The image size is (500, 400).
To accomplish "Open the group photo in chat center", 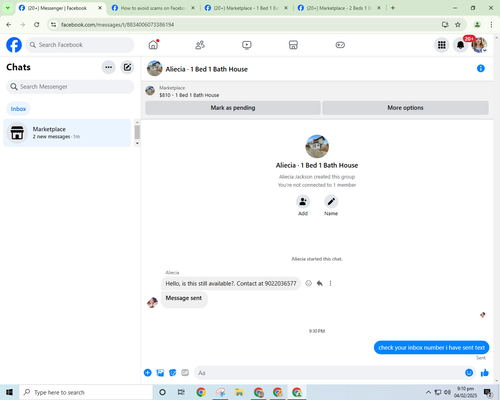I will pyautogui.click(x=317, y=146).
